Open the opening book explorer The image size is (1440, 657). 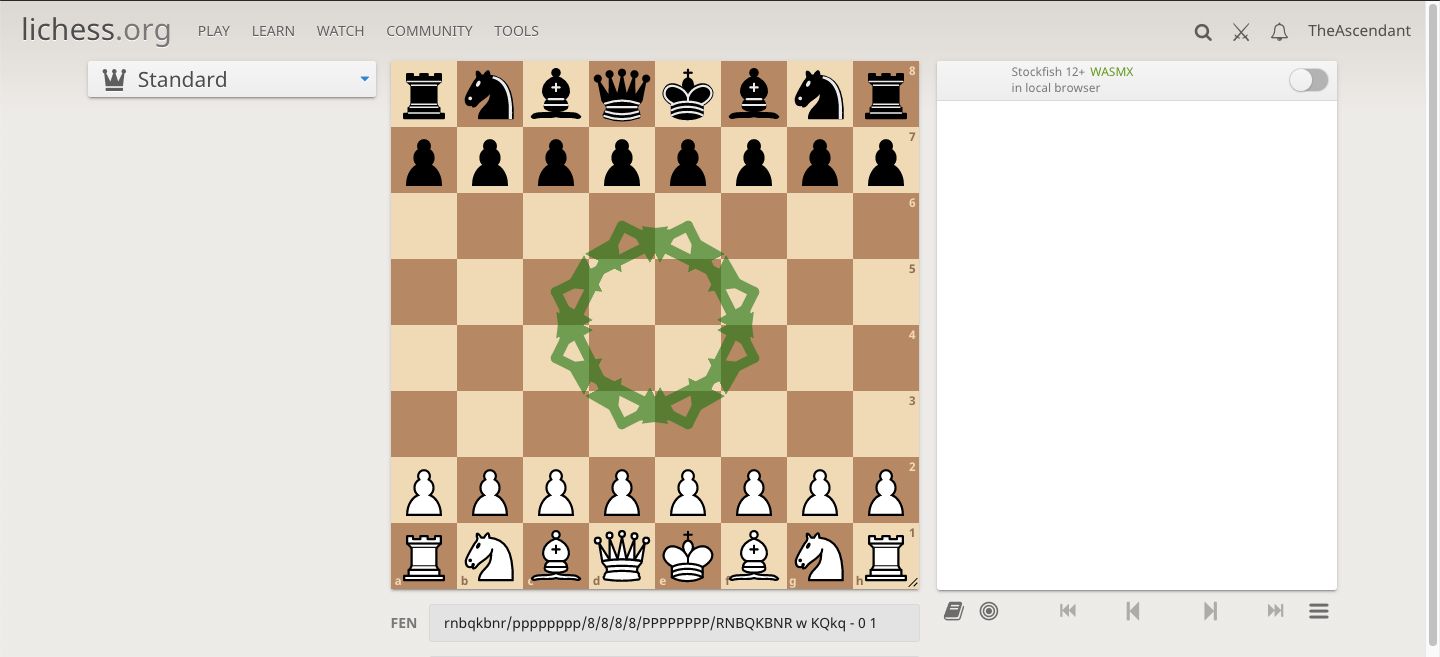[x=953, y=610]
